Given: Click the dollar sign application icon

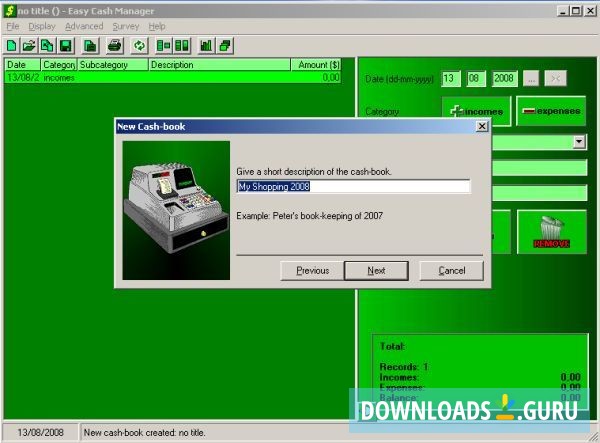Looking at the screenshot, I should 10,11.
